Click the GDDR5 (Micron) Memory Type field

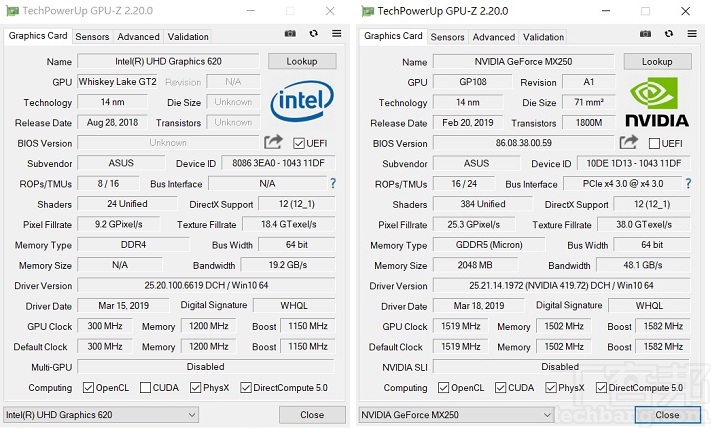(489, 245)
